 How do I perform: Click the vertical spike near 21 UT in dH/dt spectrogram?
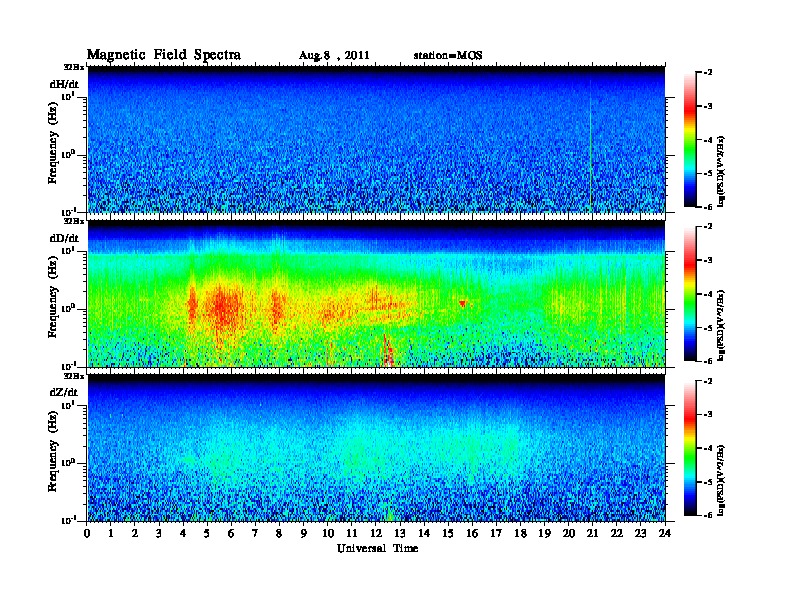point(590,146)
